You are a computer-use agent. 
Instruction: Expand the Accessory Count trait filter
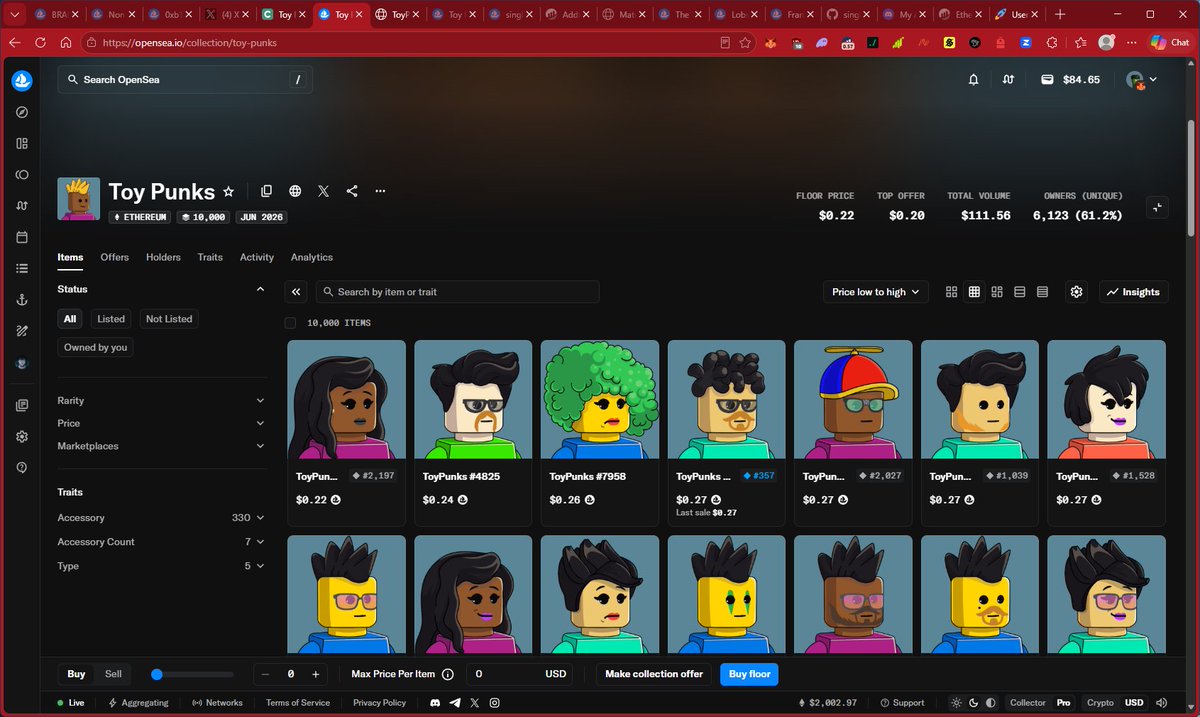click(x=162, y=542)
